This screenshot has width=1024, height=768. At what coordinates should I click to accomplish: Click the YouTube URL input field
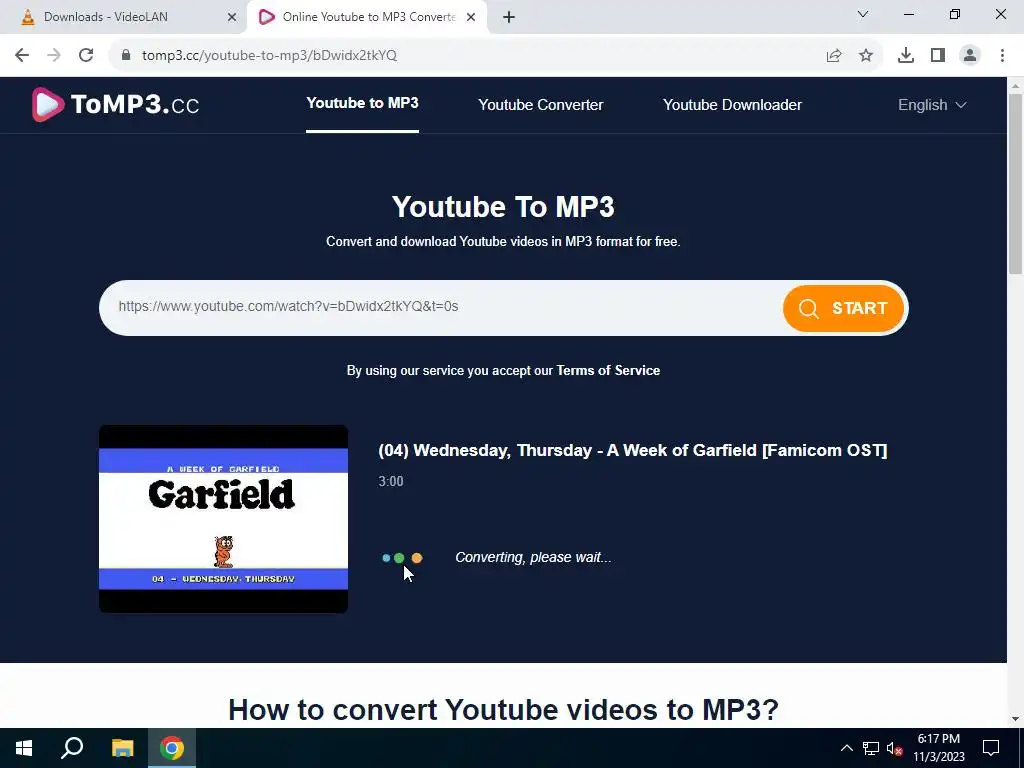[441, 307]
